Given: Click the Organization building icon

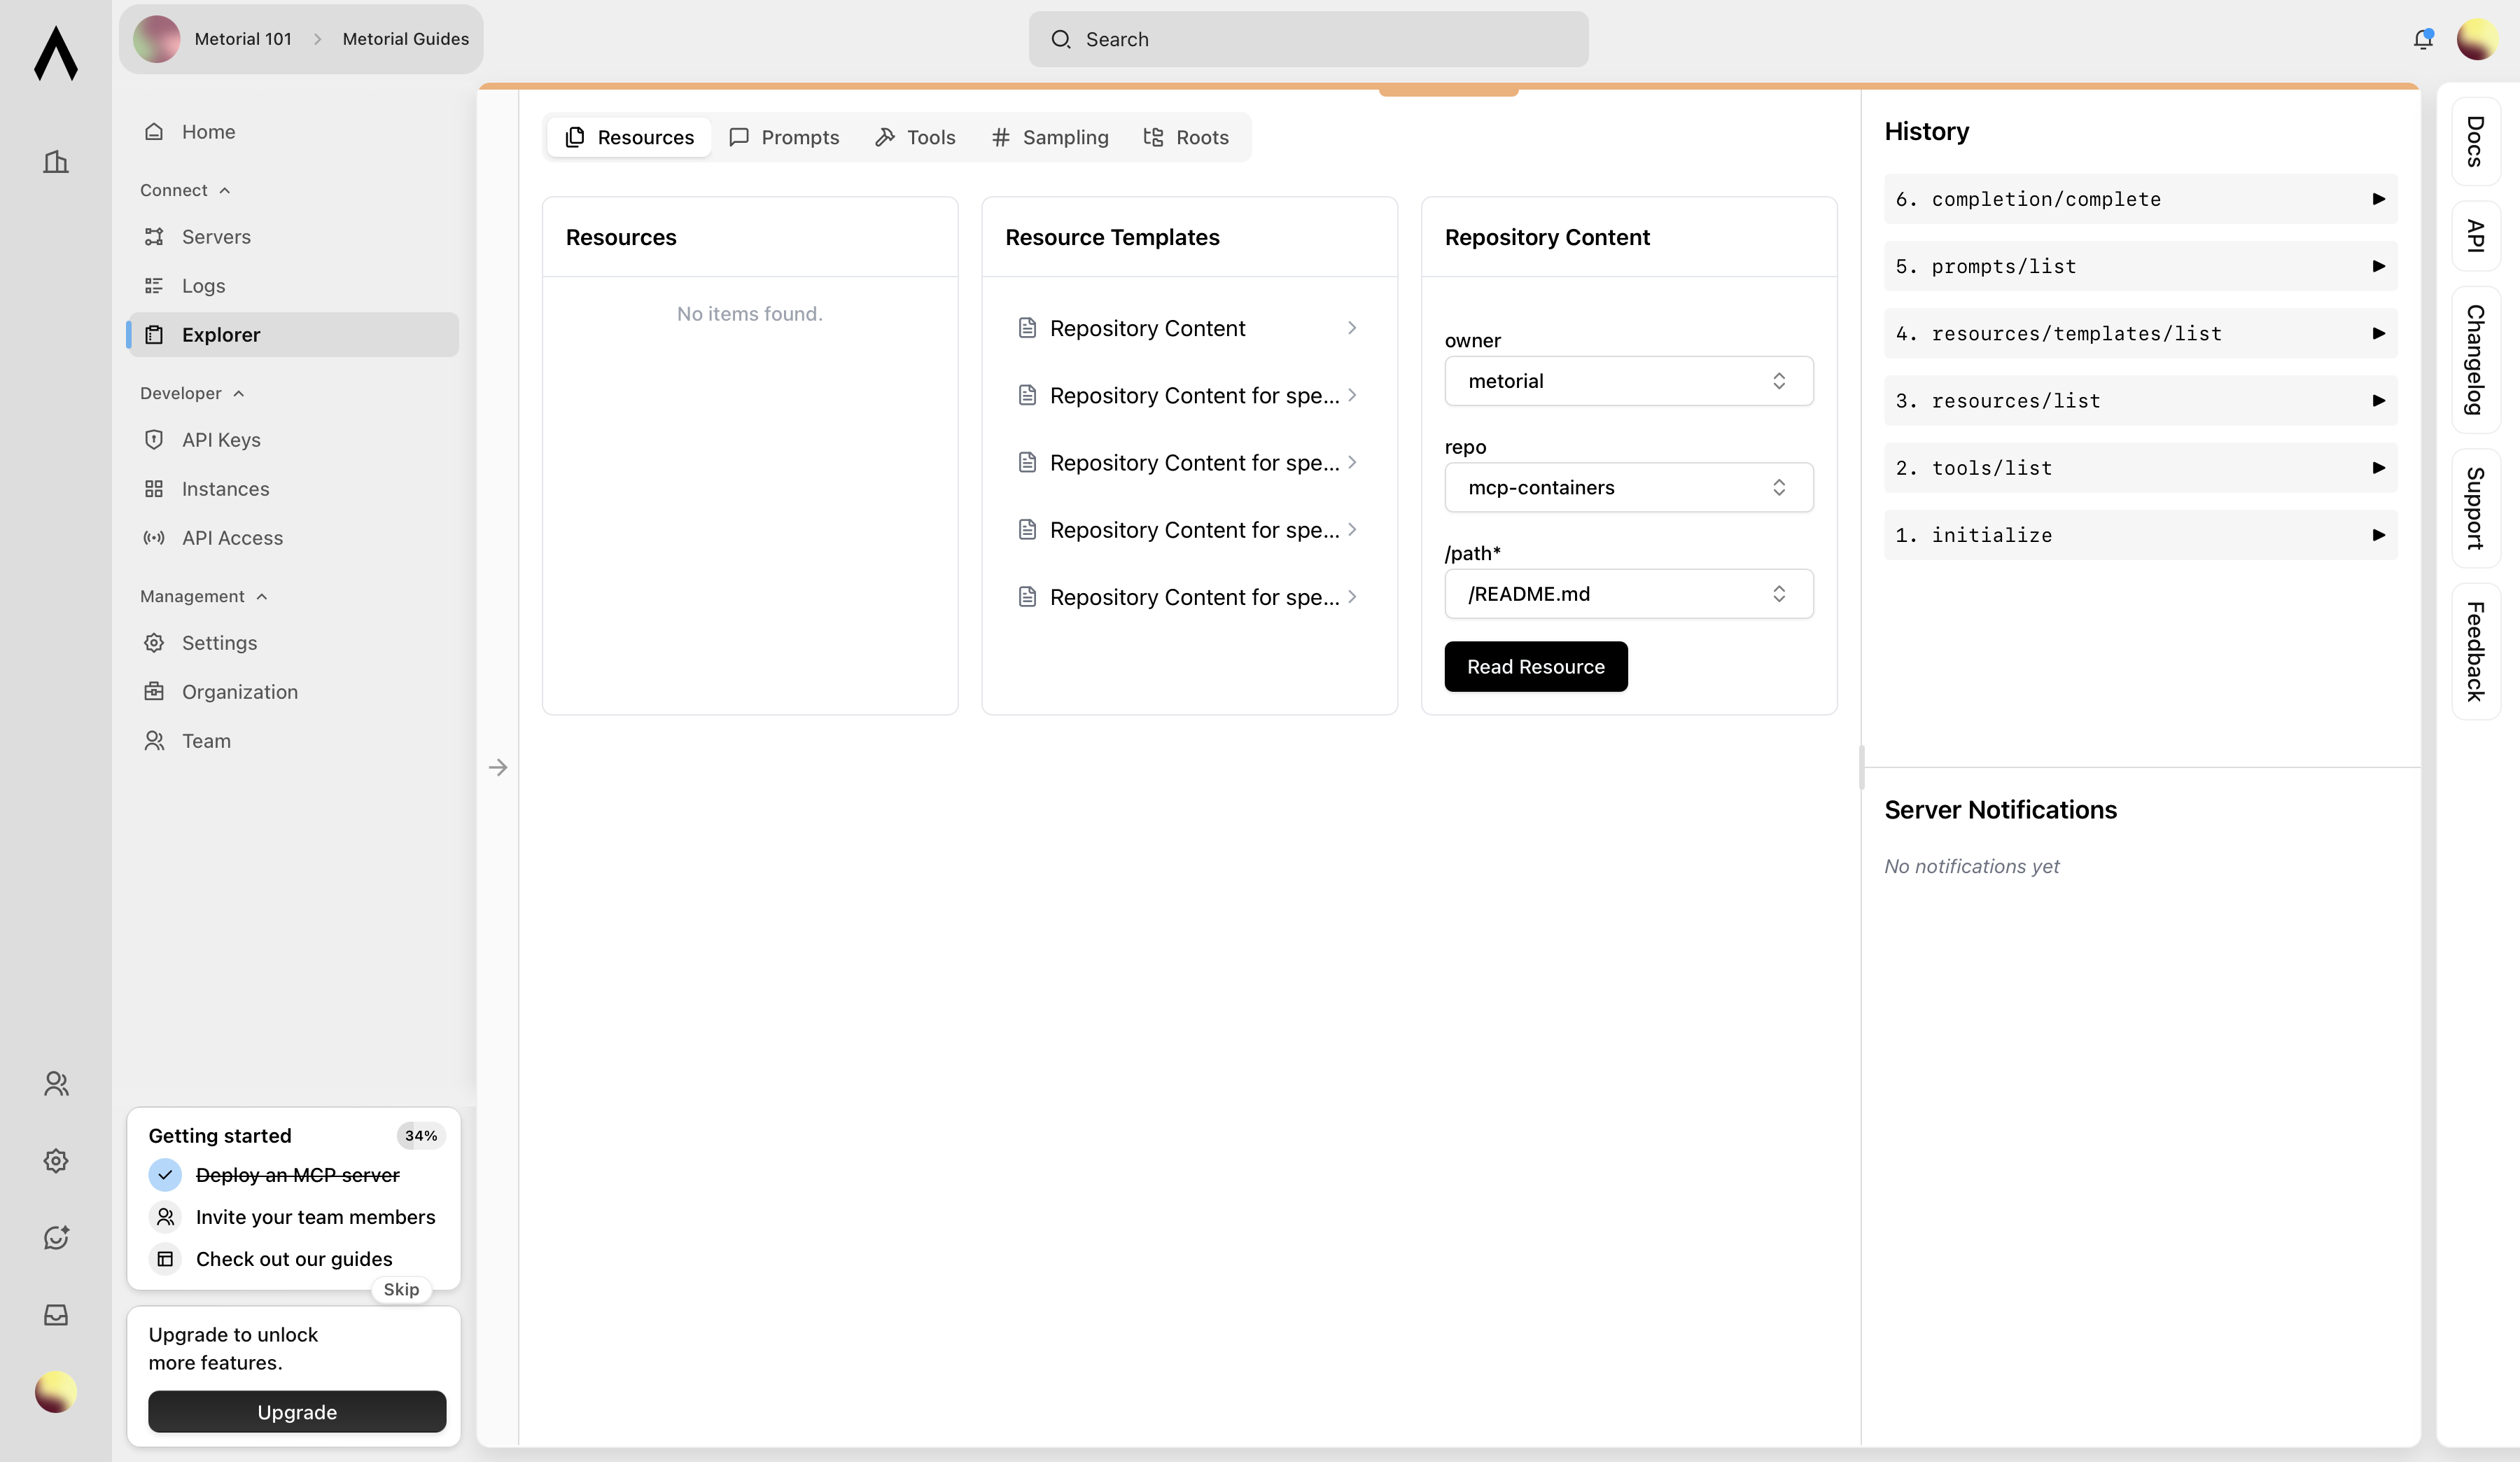Looking at the screenshot, I should point(155,691).
